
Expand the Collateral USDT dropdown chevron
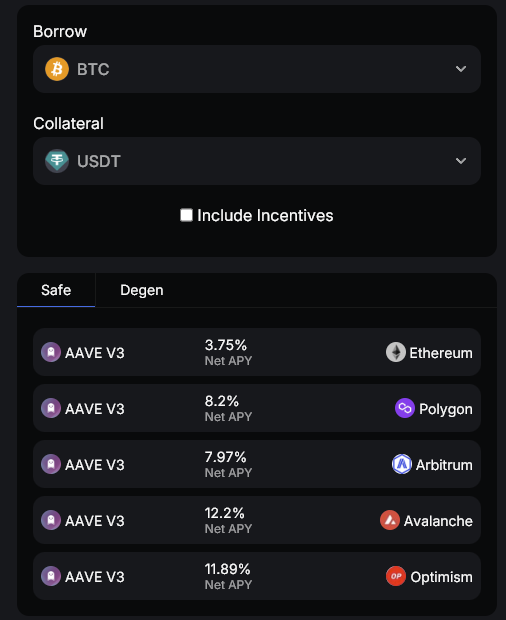tap(461, 161)
